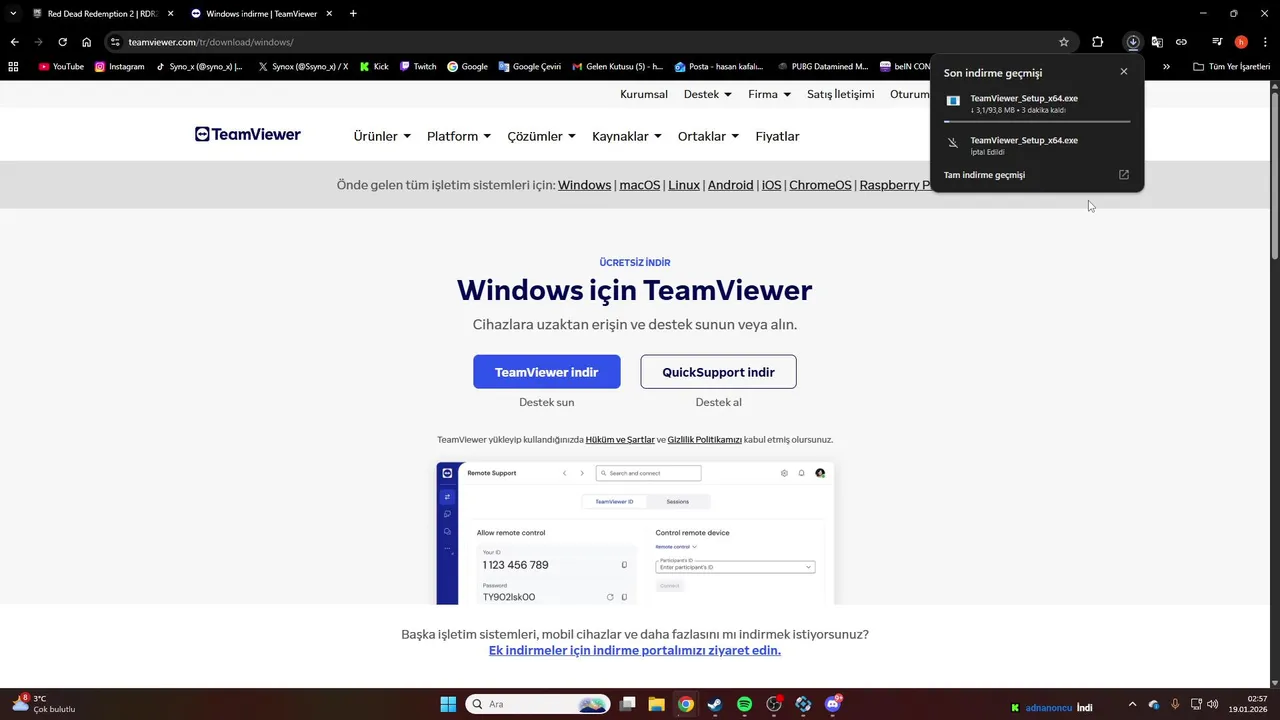
Task: Go back with the browser back arrow
Action: [x=14, y=42]
